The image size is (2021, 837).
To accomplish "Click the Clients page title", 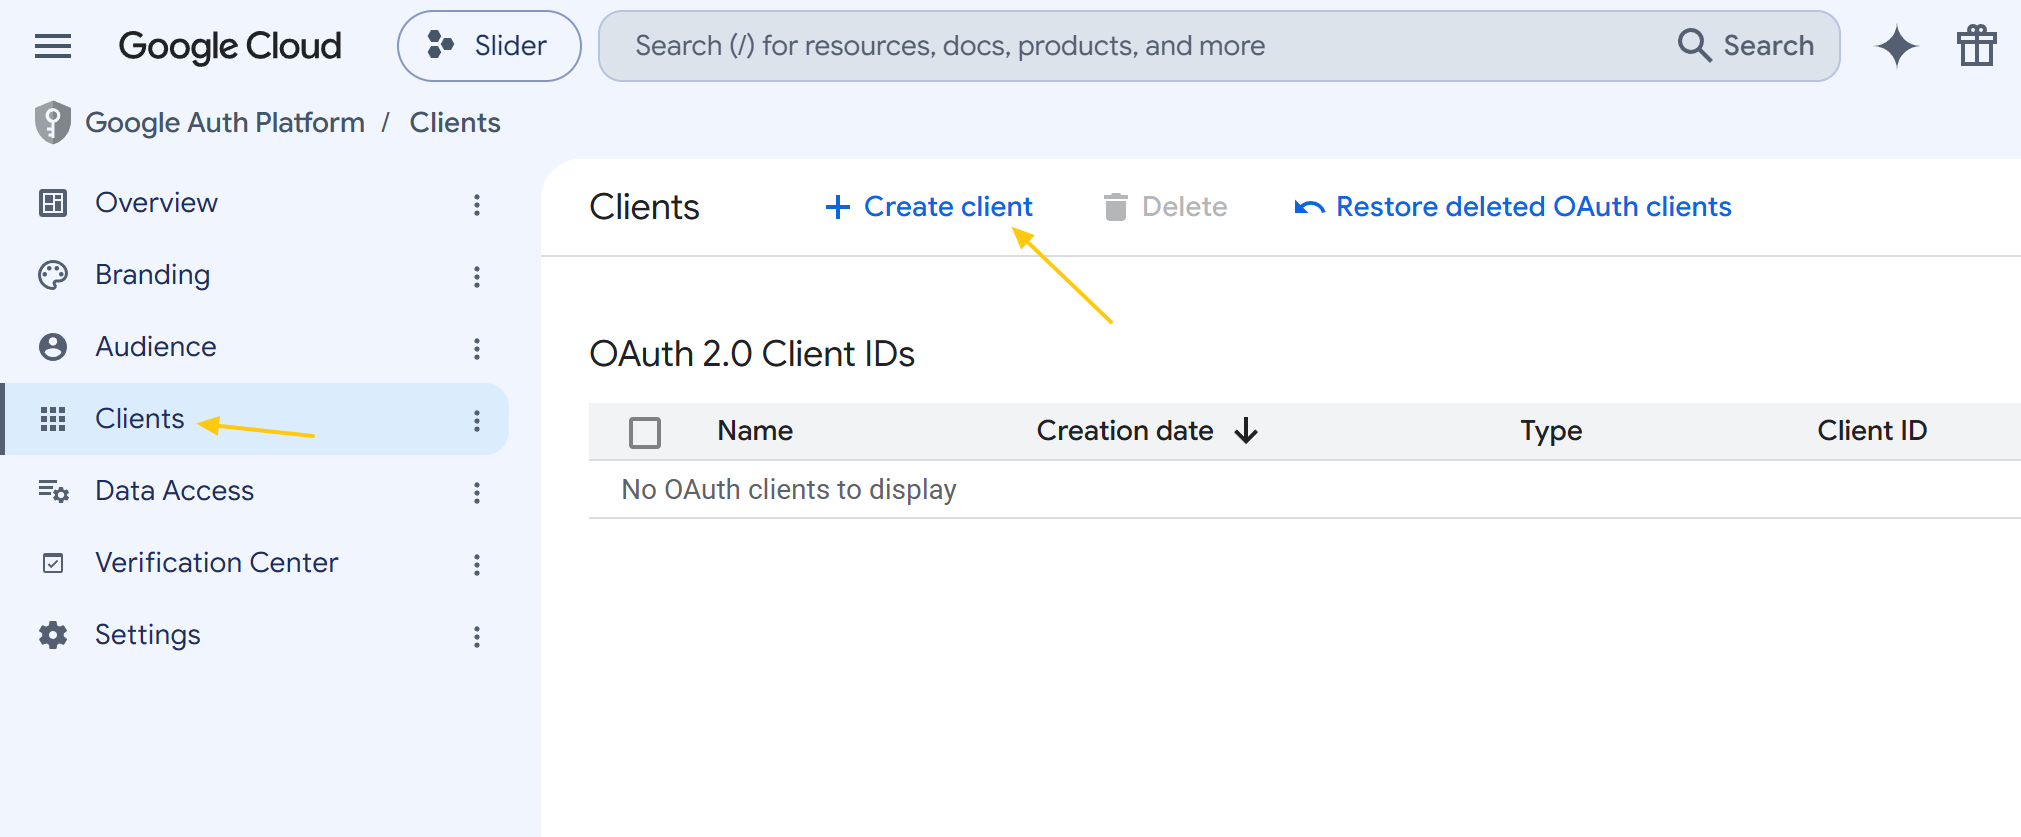I will (645, 207).
